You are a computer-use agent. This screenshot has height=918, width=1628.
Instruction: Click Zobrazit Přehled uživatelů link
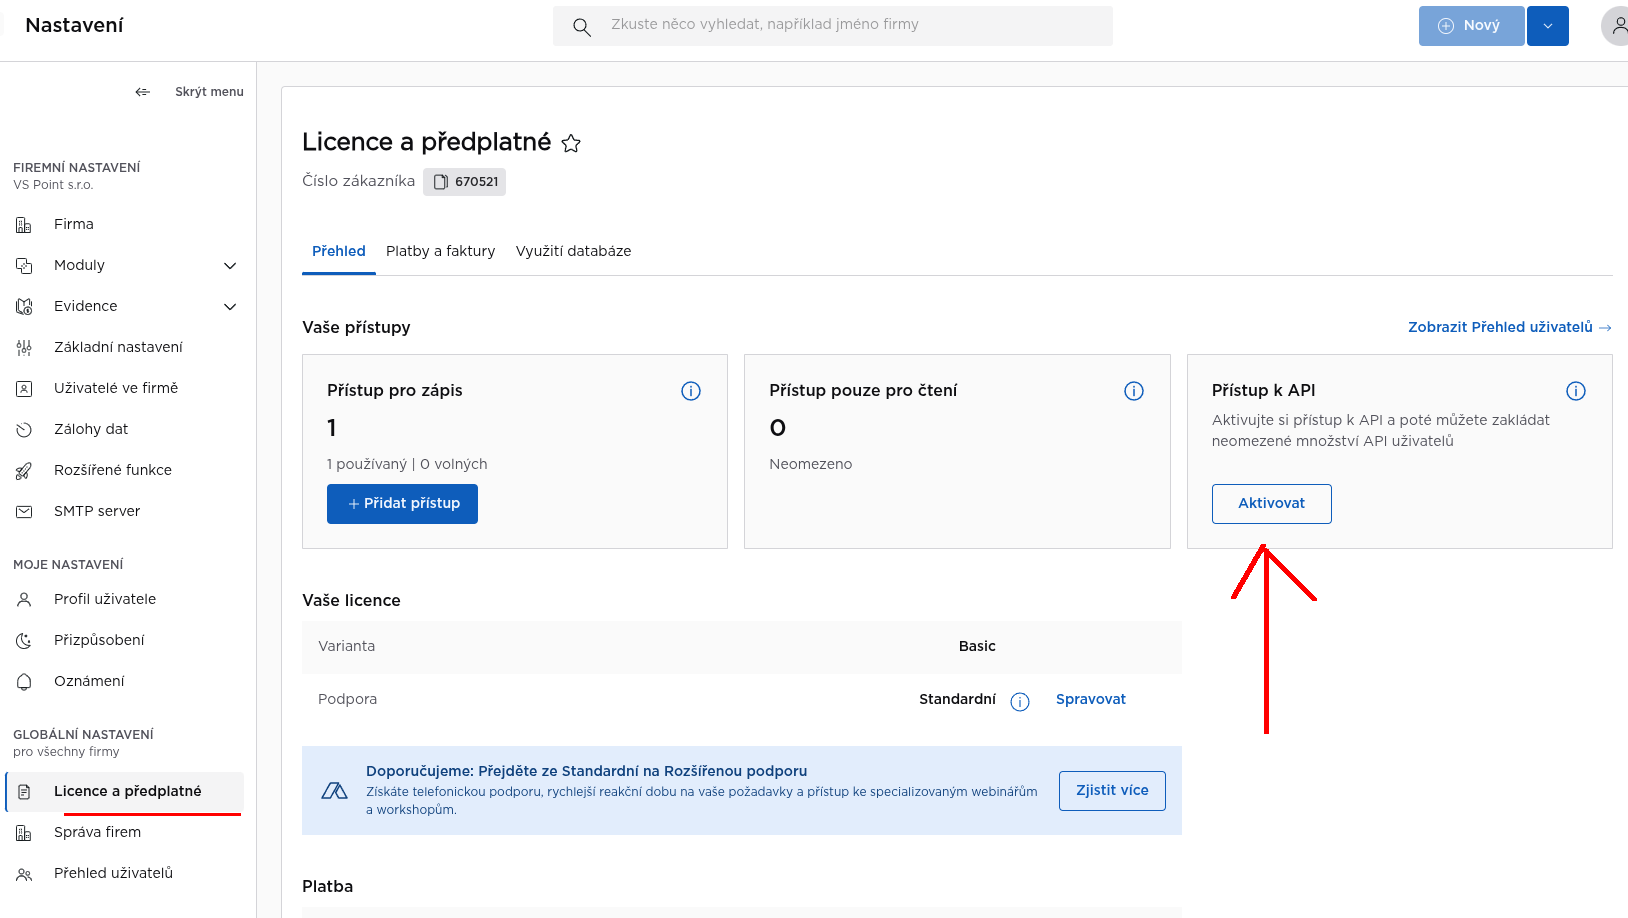(1509, 327)
